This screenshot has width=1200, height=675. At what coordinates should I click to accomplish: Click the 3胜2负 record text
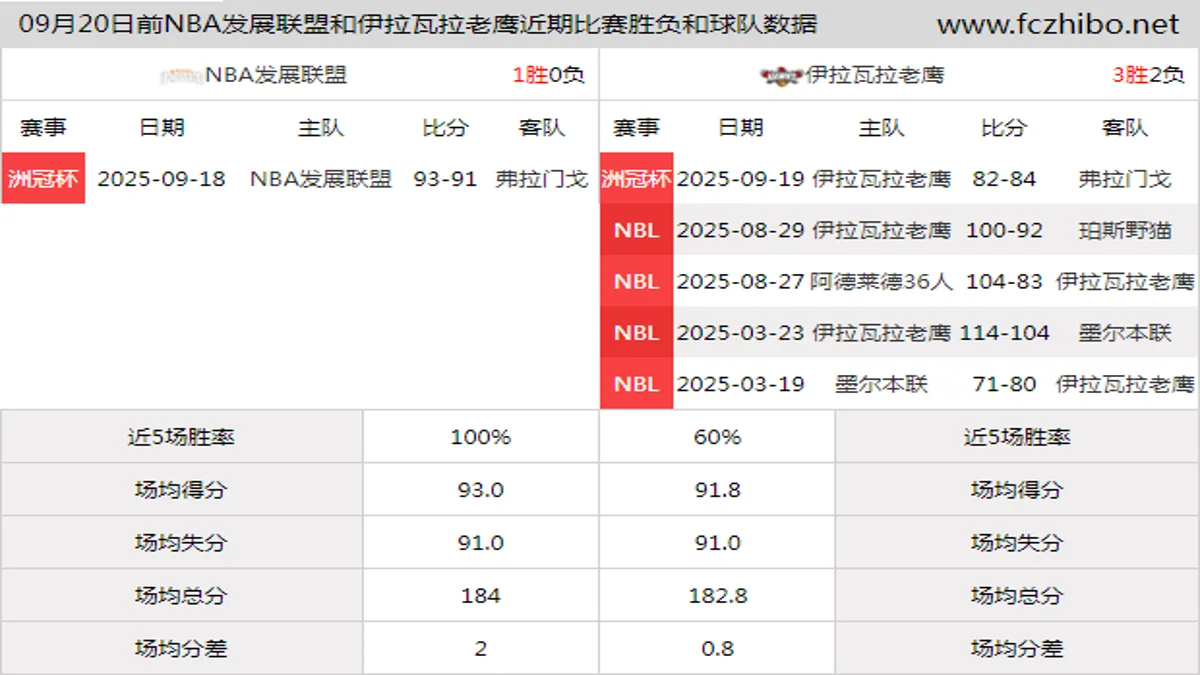point(1147,75)
